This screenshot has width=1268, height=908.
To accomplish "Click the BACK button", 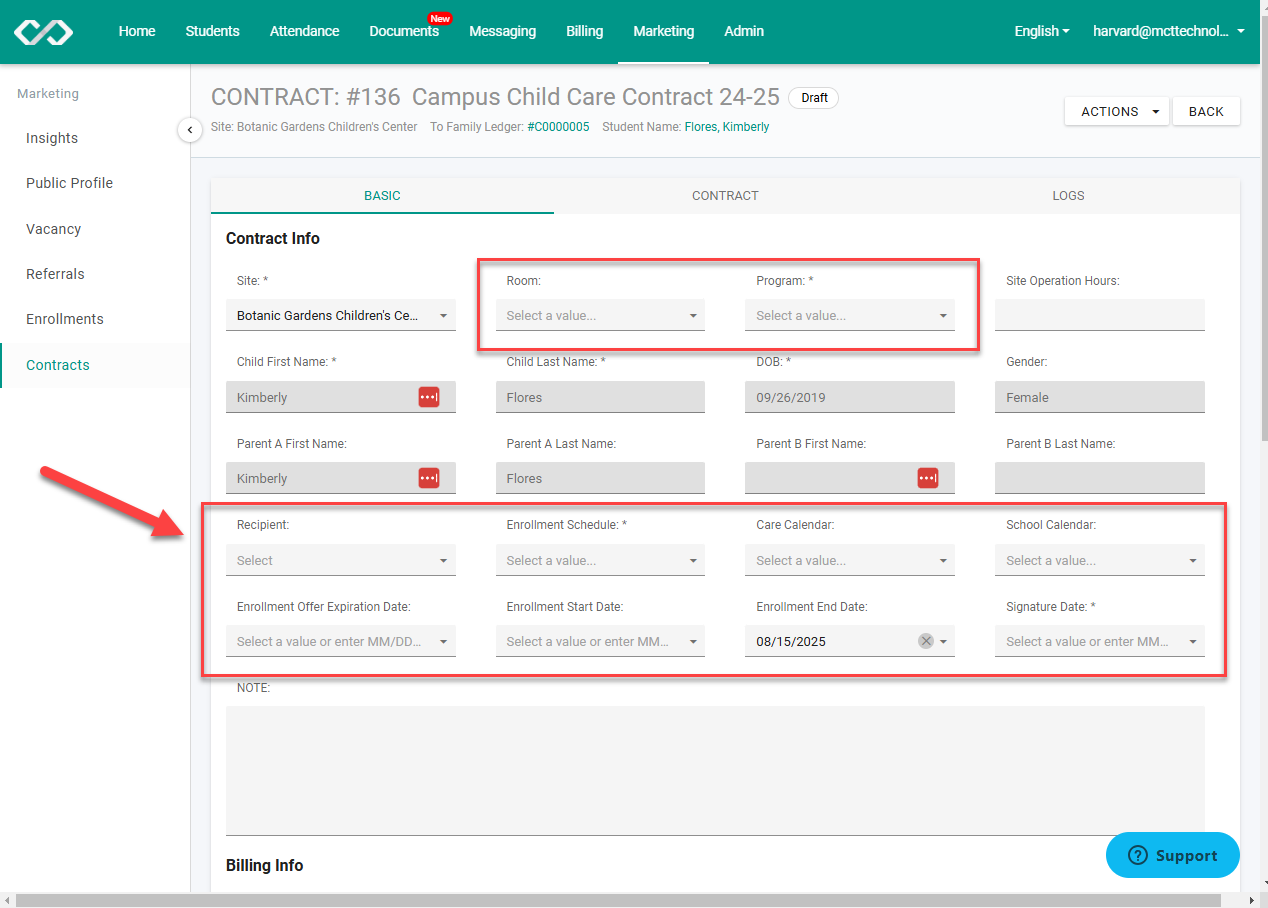I will 1206,111.
